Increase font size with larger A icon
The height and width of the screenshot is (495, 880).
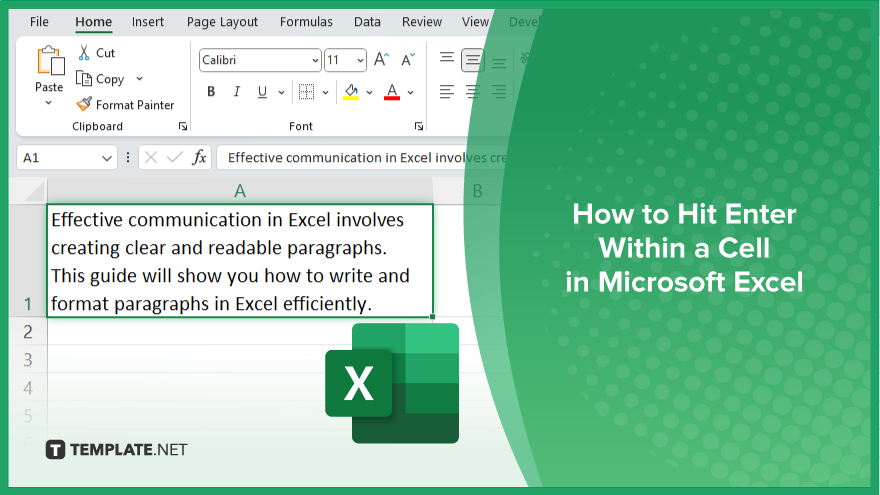coord(382,59)
